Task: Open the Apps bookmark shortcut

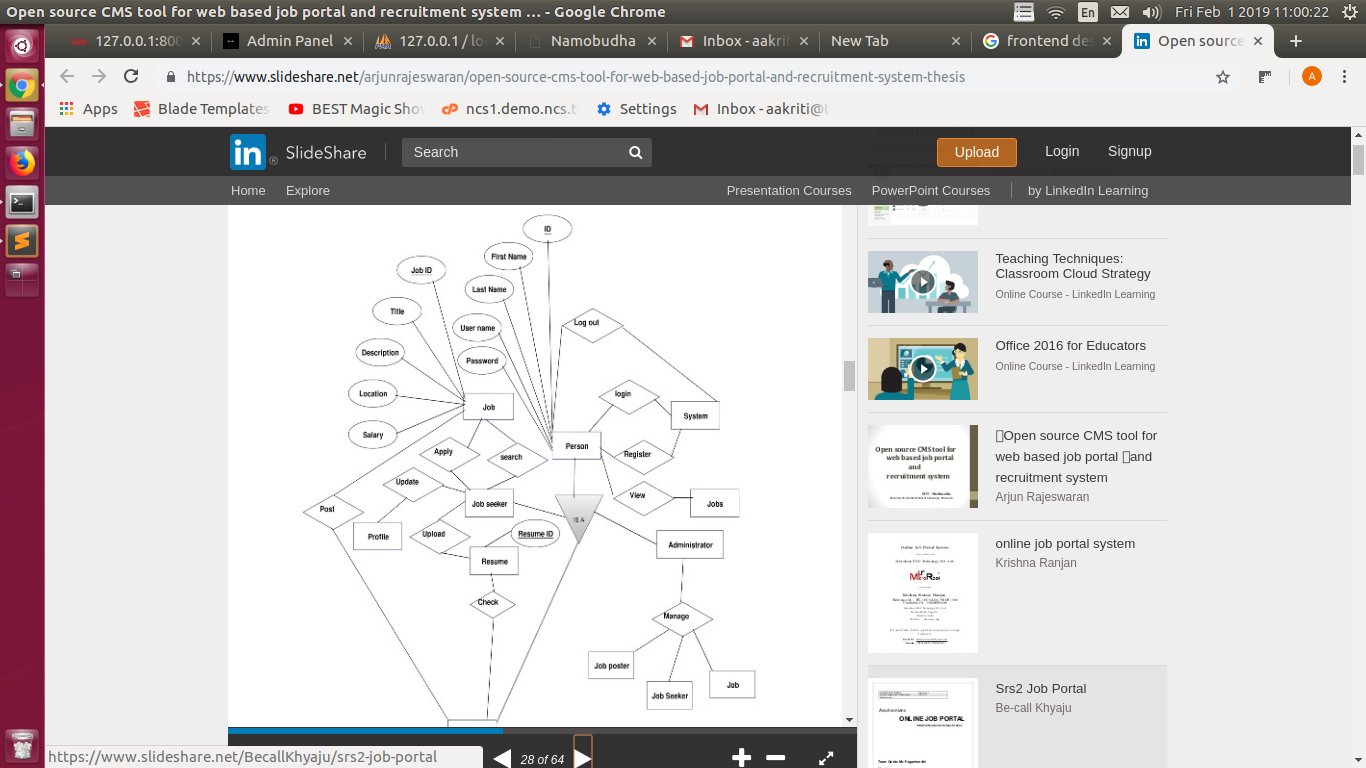Action: coord(89,109)
